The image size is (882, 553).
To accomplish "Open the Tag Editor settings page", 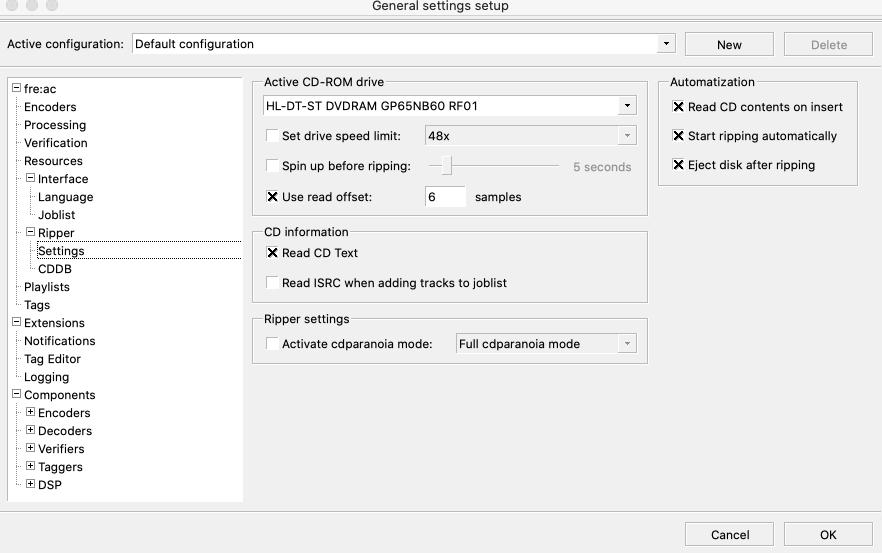I will point(52,359).
